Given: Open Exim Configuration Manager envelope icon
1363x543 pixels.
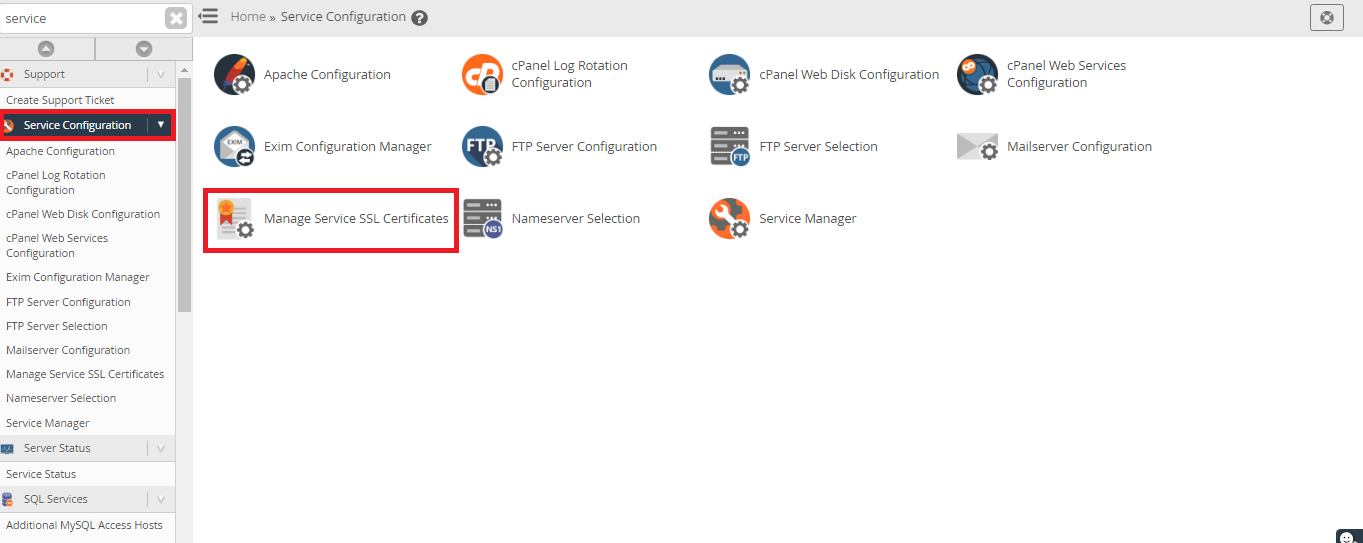Looking at the screenshot, I should pos(235,147).
